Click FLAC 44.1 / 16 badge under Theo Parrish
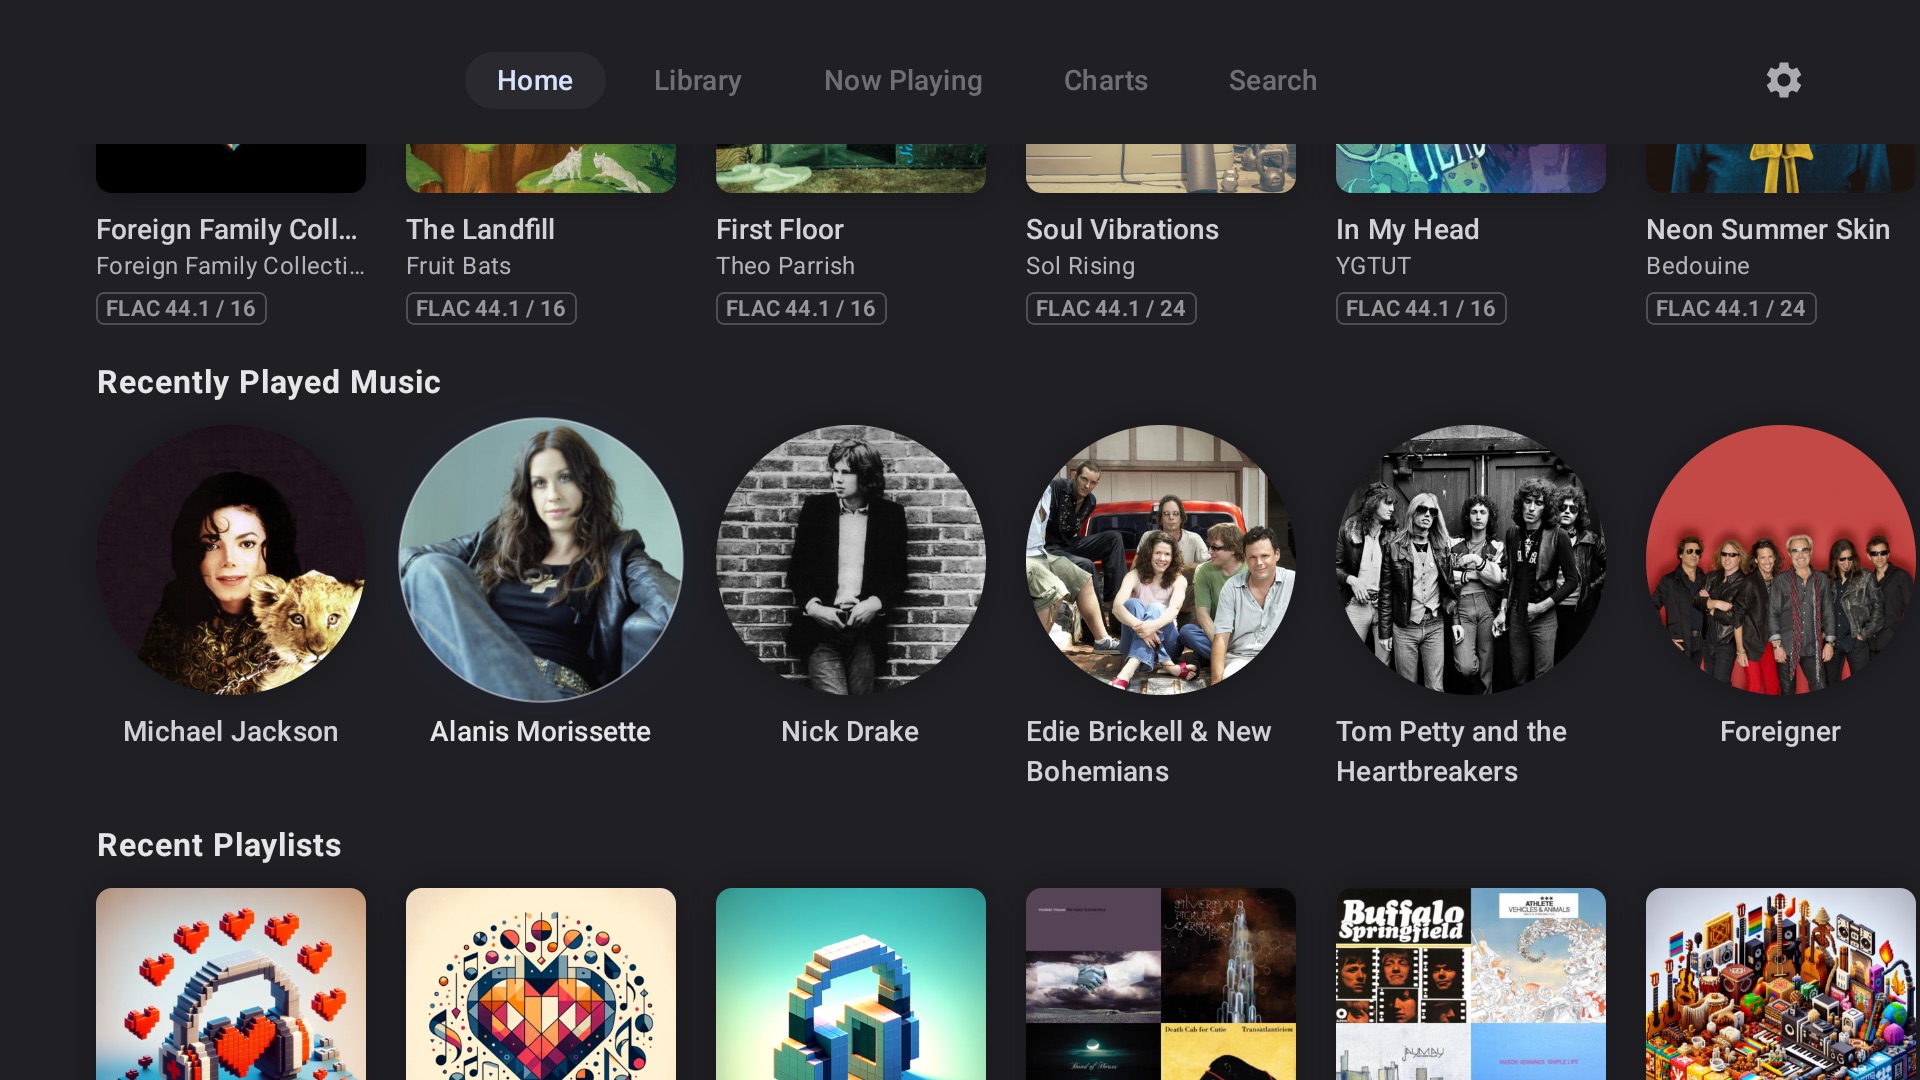 coord(801,308)
